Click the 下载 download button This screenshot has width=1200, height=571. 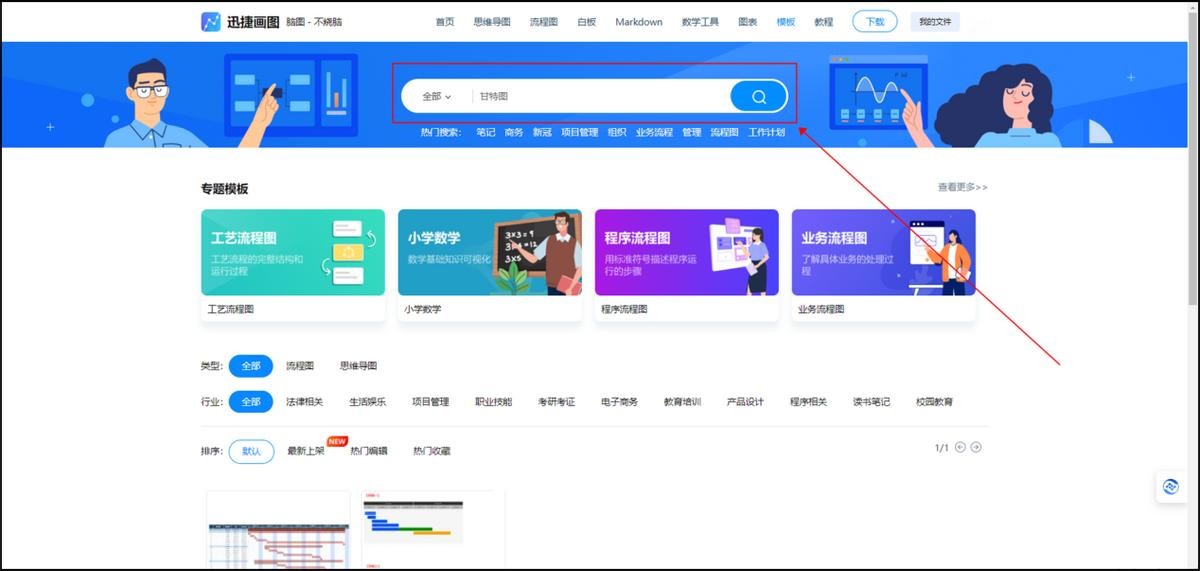point(874,22)
